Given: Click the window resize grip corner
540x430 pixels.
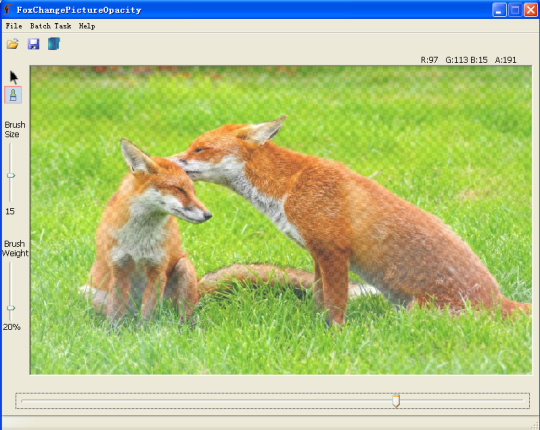Looking at the screenshot, I should [535, 426].
